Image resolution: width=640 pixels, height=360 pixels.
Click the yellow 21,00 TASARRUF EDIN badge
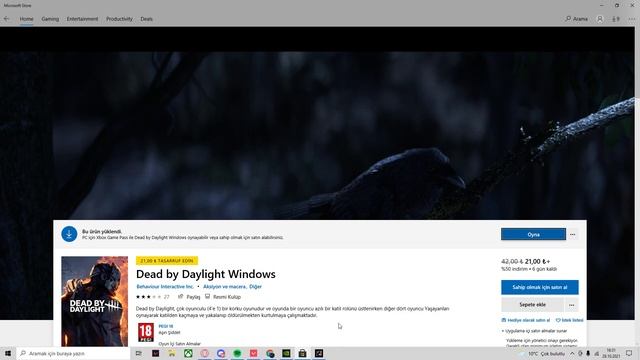coord(167,260)
